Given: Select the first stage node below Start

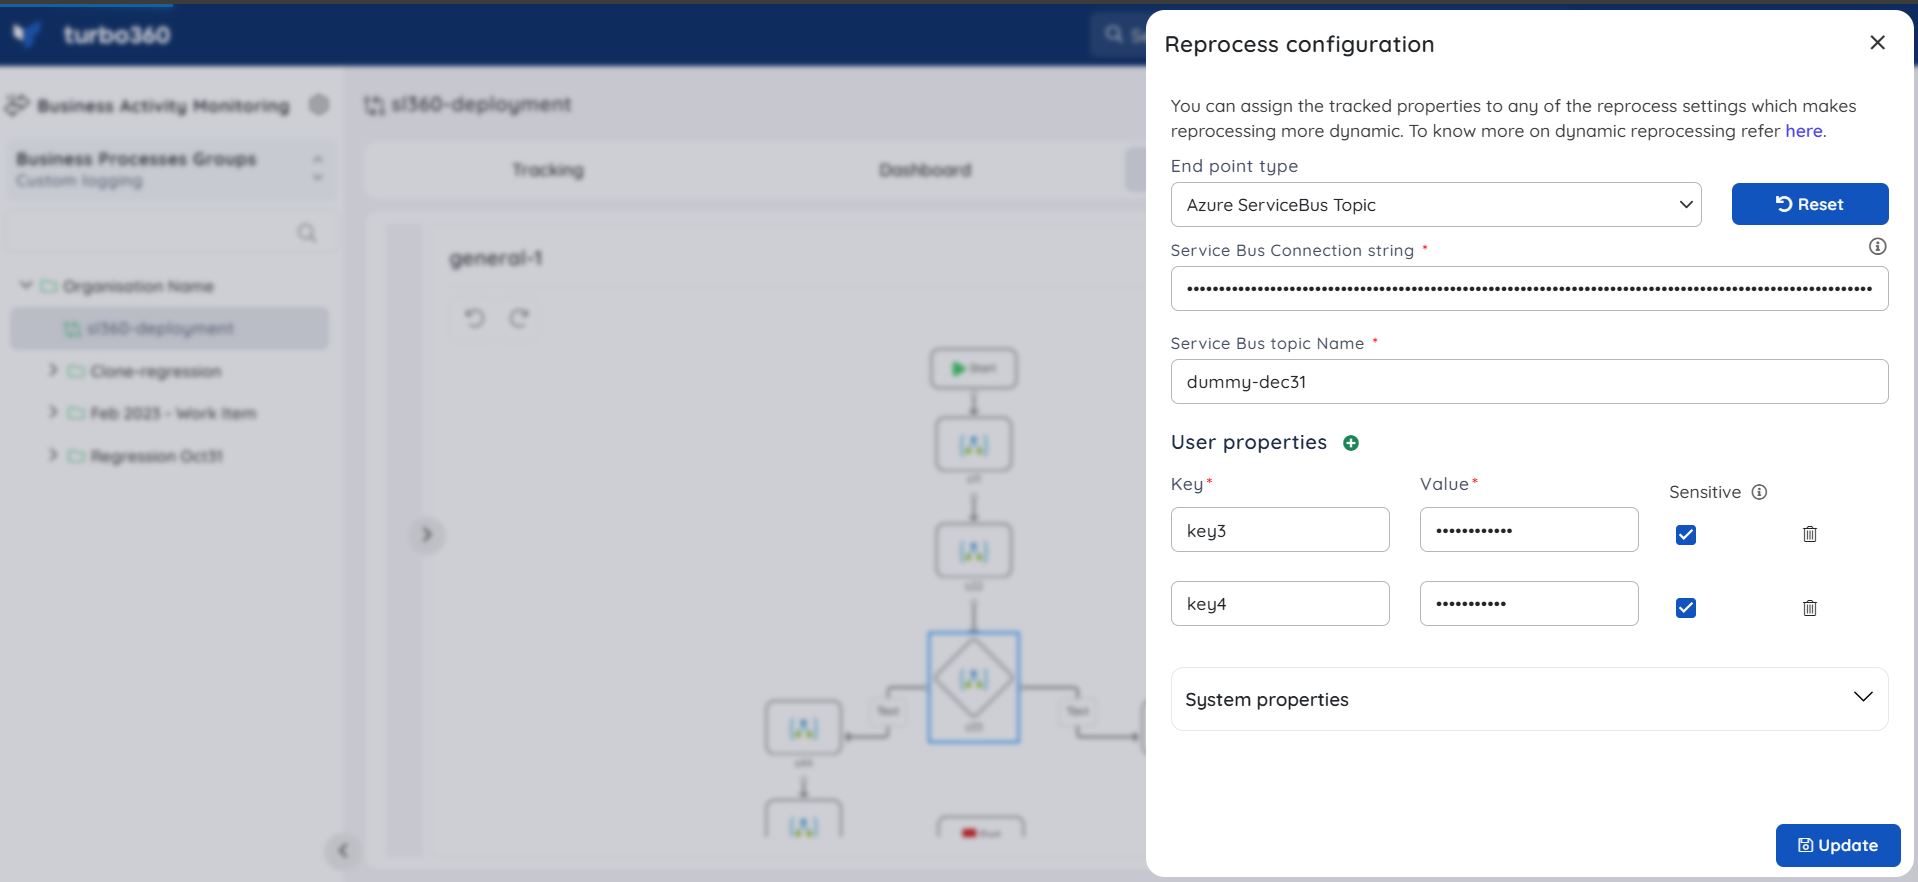Looking at the screenshot, I should coord(973,444).
